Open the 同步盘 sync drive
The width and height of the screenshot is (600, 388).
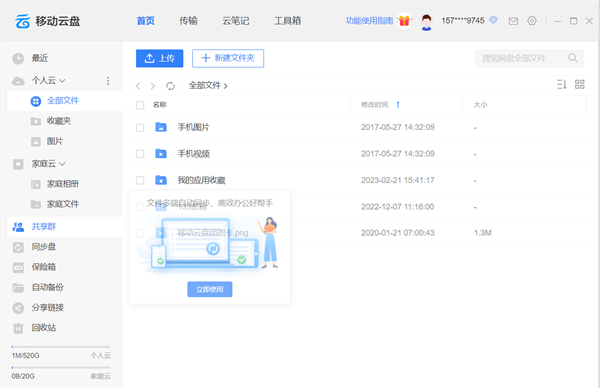pos(44,247)
